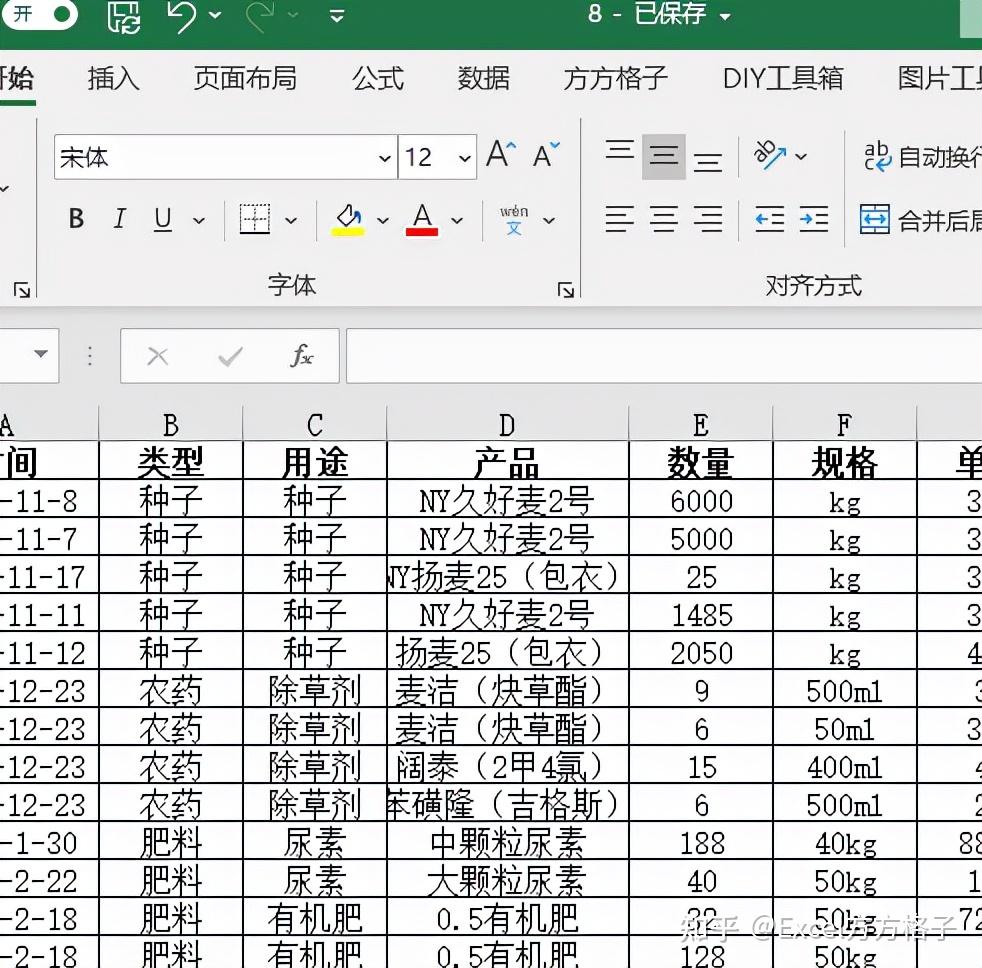Select Middle Align
982x968 pixels.
pos(664,156)
